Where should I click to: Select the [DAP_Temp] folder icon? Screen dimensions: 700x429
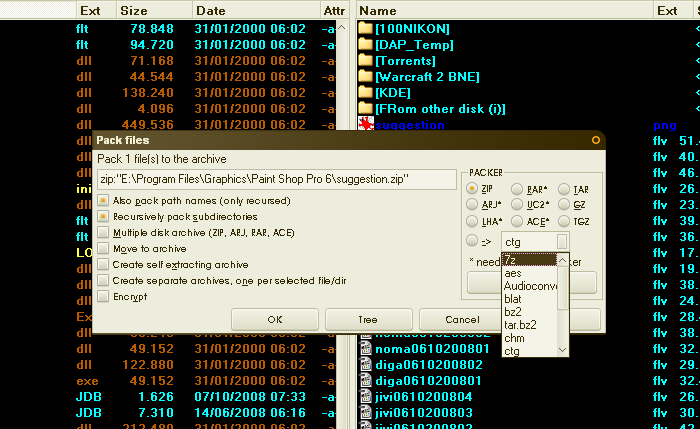click(x=365, y=45)
